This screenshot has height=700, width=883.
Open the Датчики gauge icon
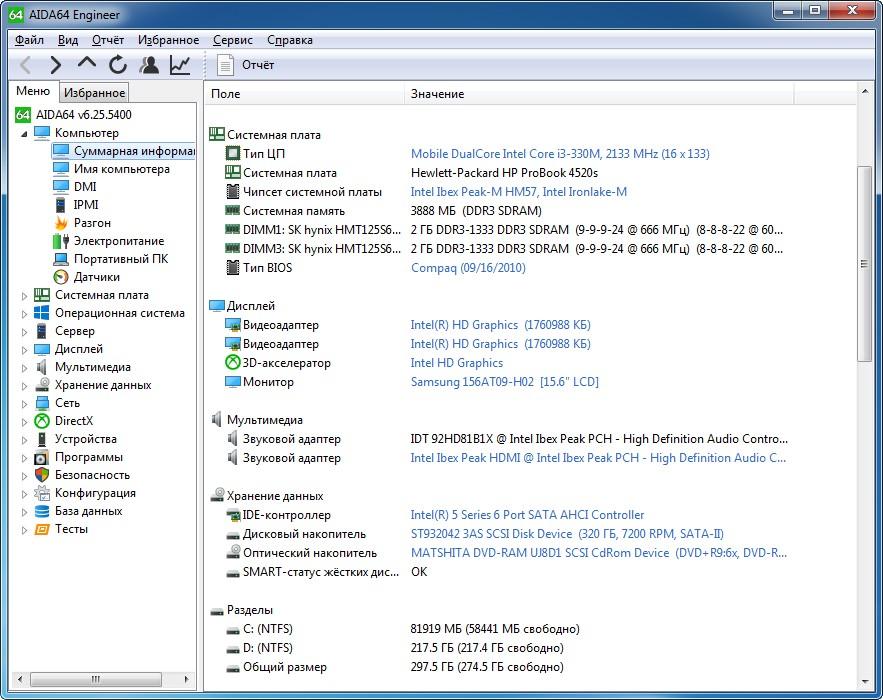(x=61, y=277)
